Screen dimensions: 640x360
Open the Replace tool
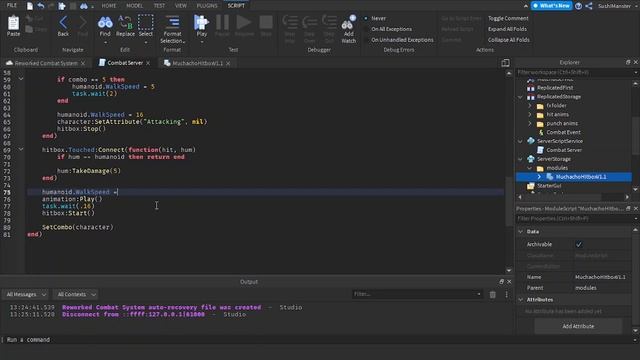pyautogui.click(x=125, y=23)
